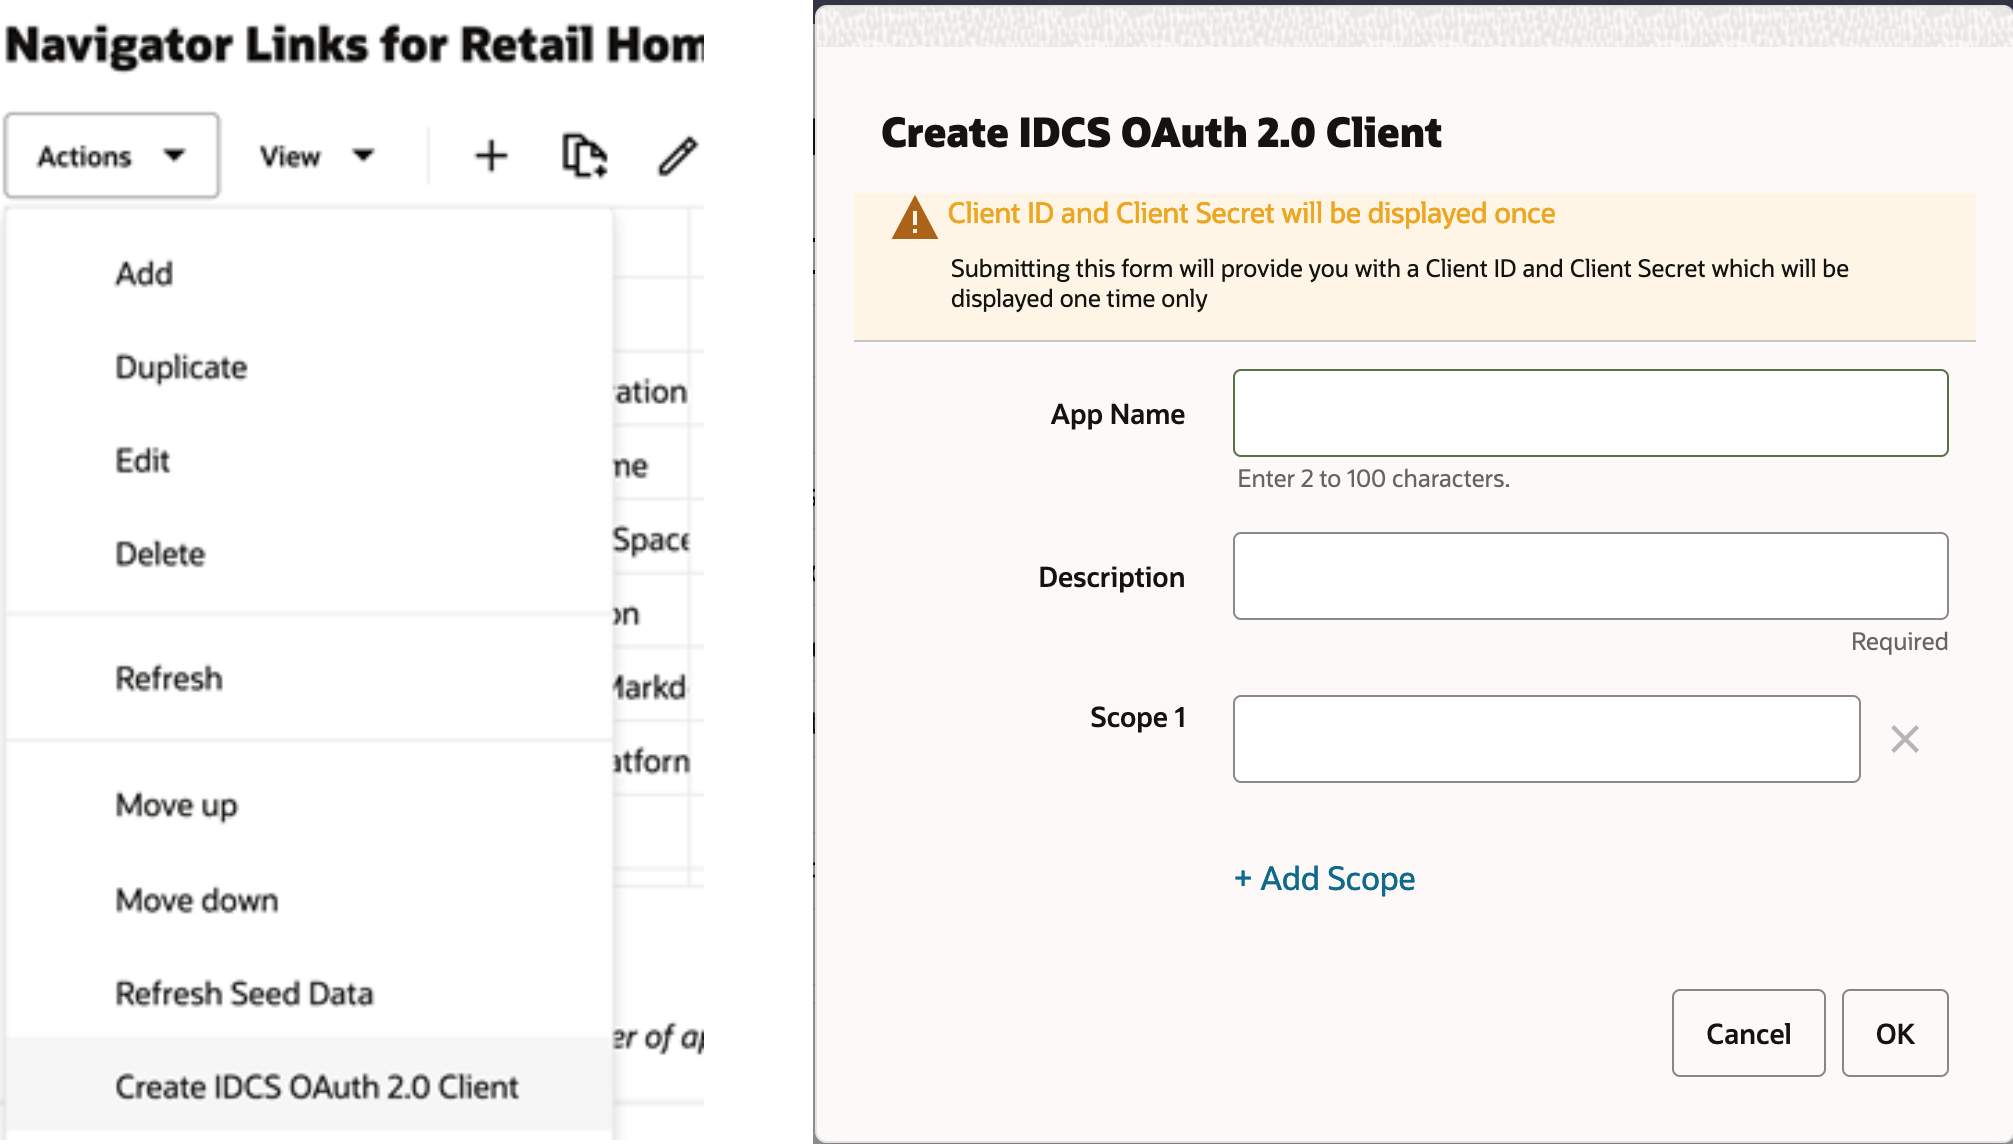Focus the Scope 1 input field
Screen dimensions: 2013x1144
coord(1546,739)
